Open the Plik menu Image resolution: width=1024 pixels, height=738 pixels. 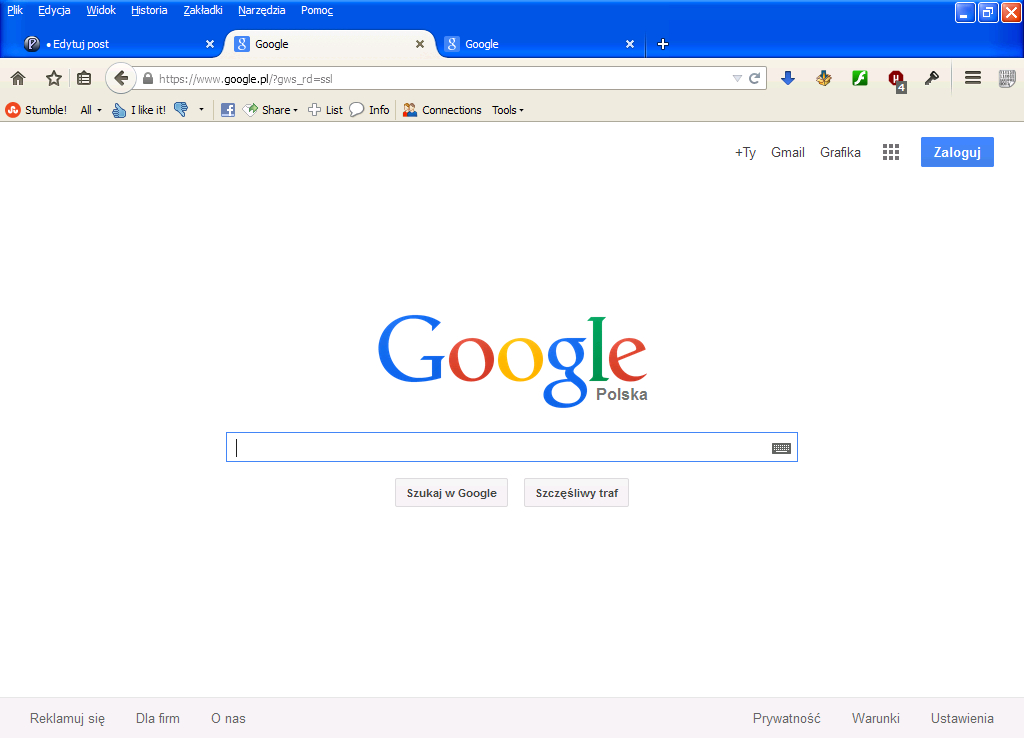tap(15, 10)
